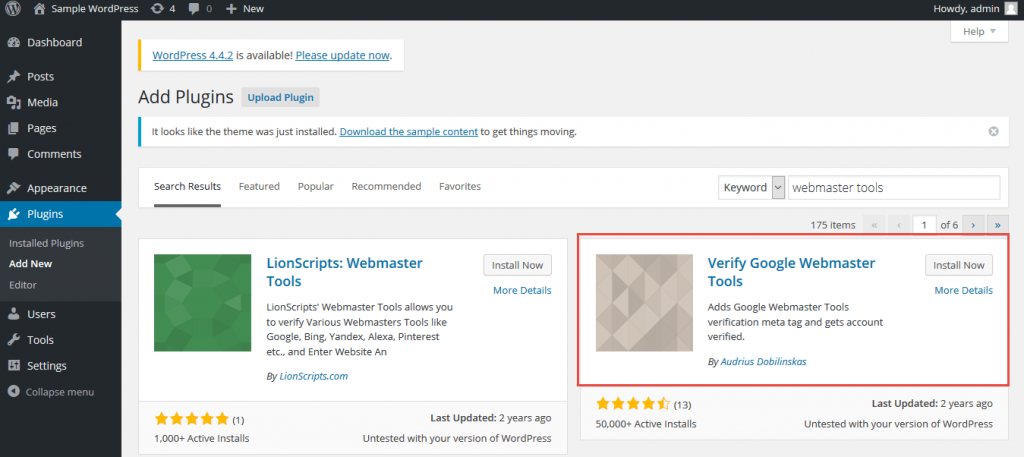
Task: Switch to the Favorites tab
Action: [460, 187]
